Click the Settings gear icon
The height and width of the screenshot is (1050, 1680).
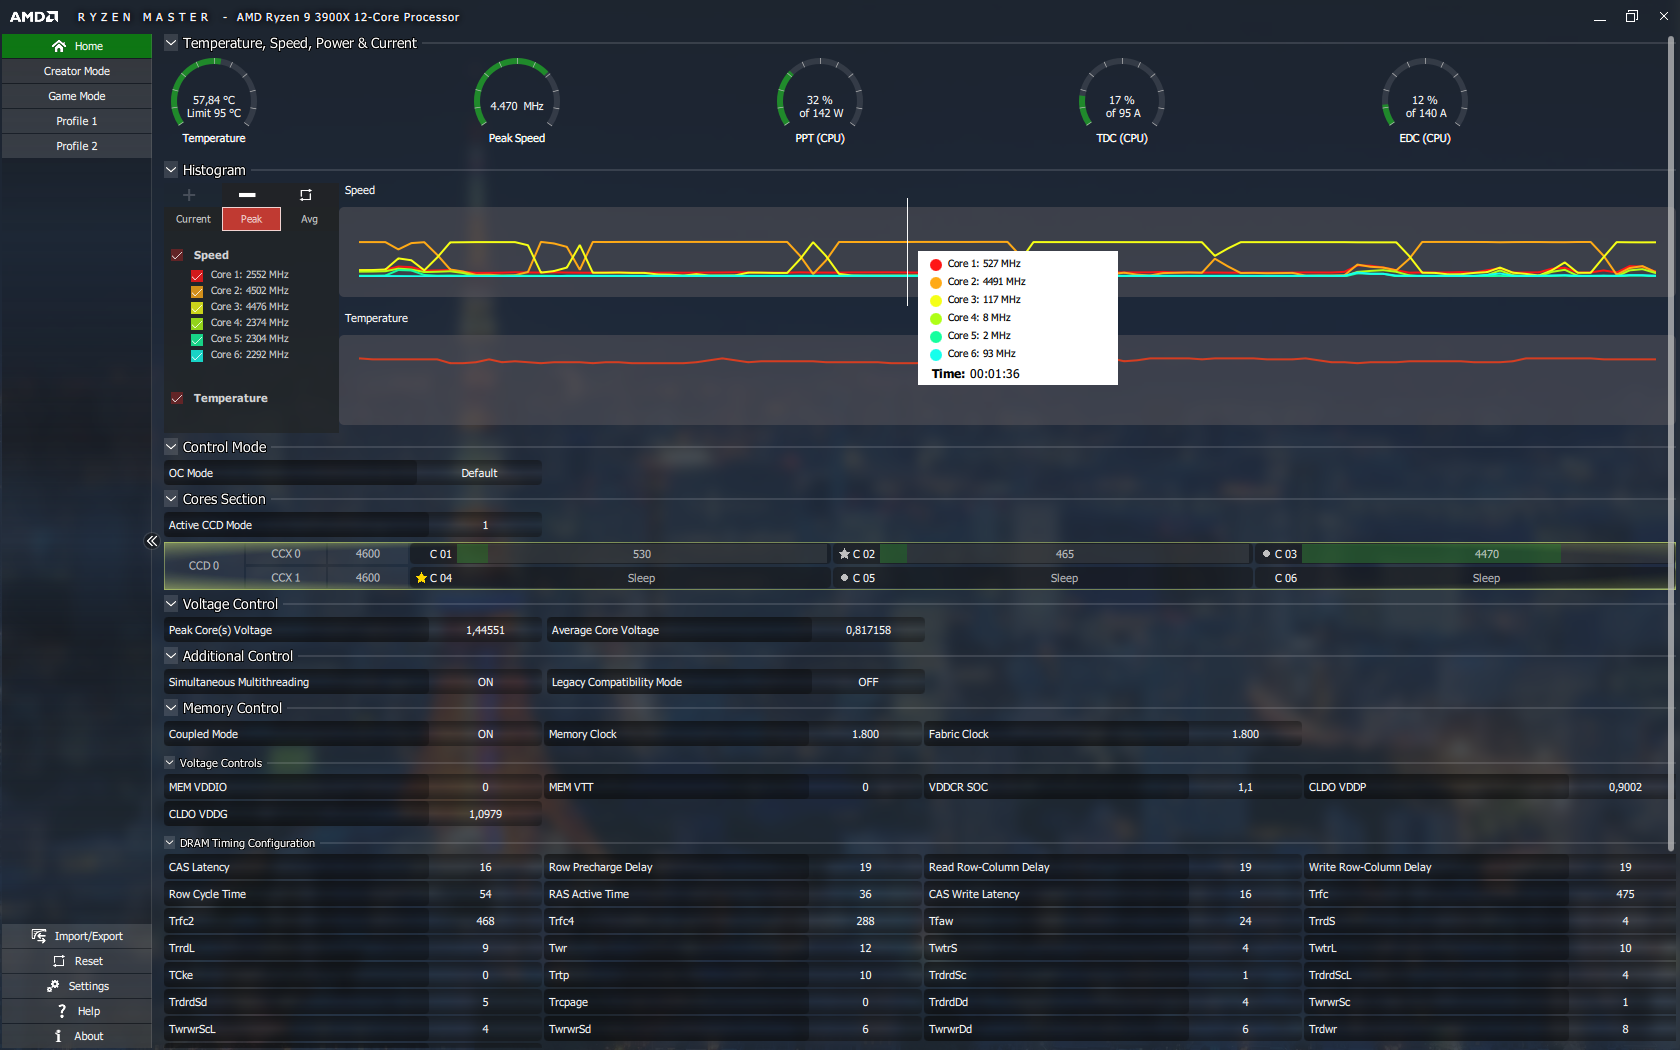53,986
